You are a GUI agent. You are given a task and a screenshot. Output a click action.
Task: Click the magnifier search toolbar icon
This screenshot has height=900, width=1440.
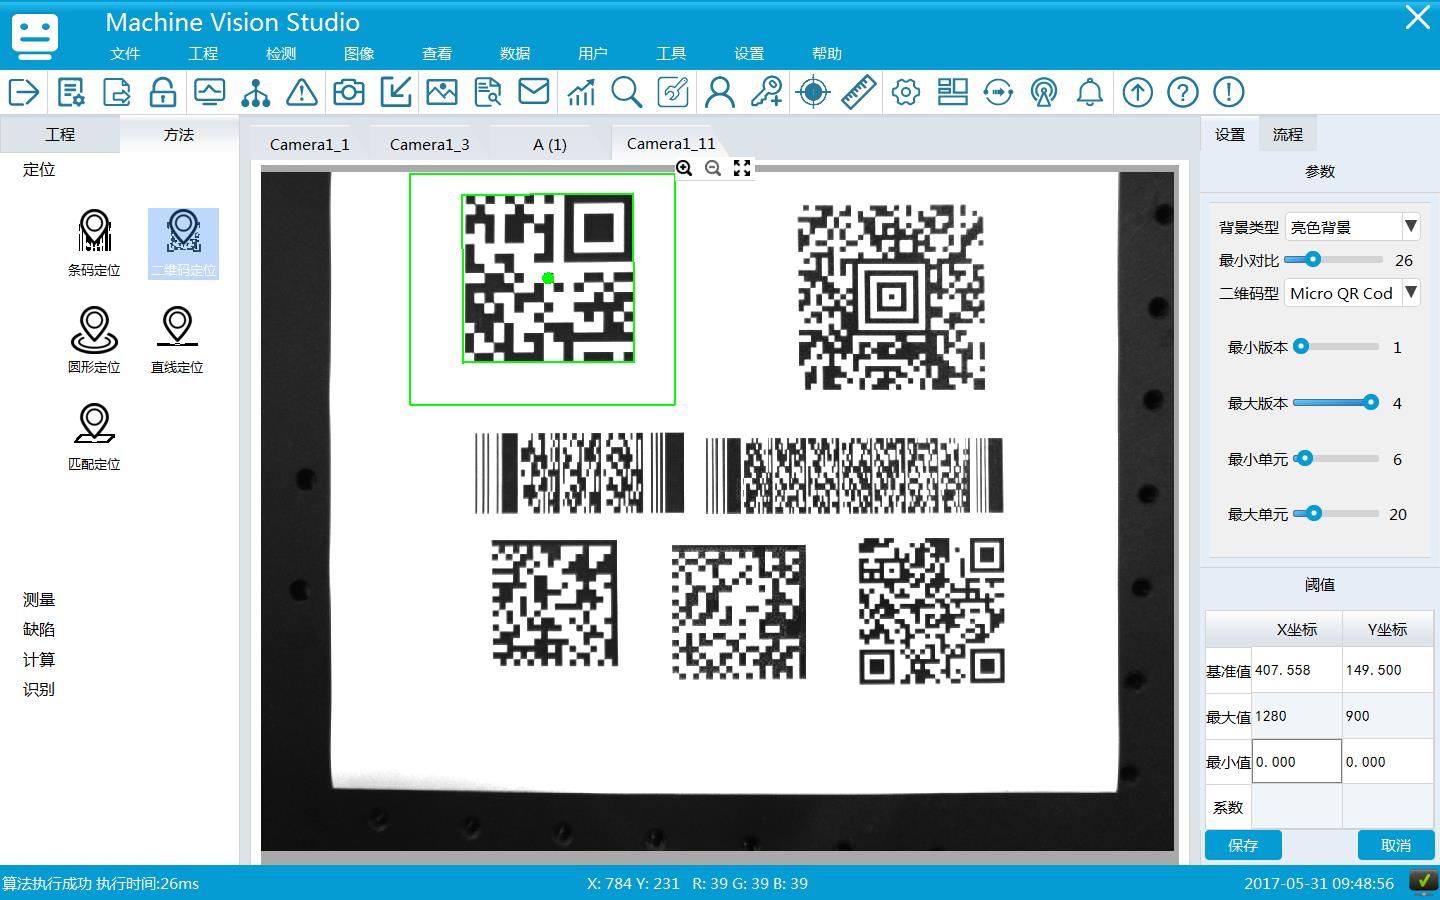627,92
